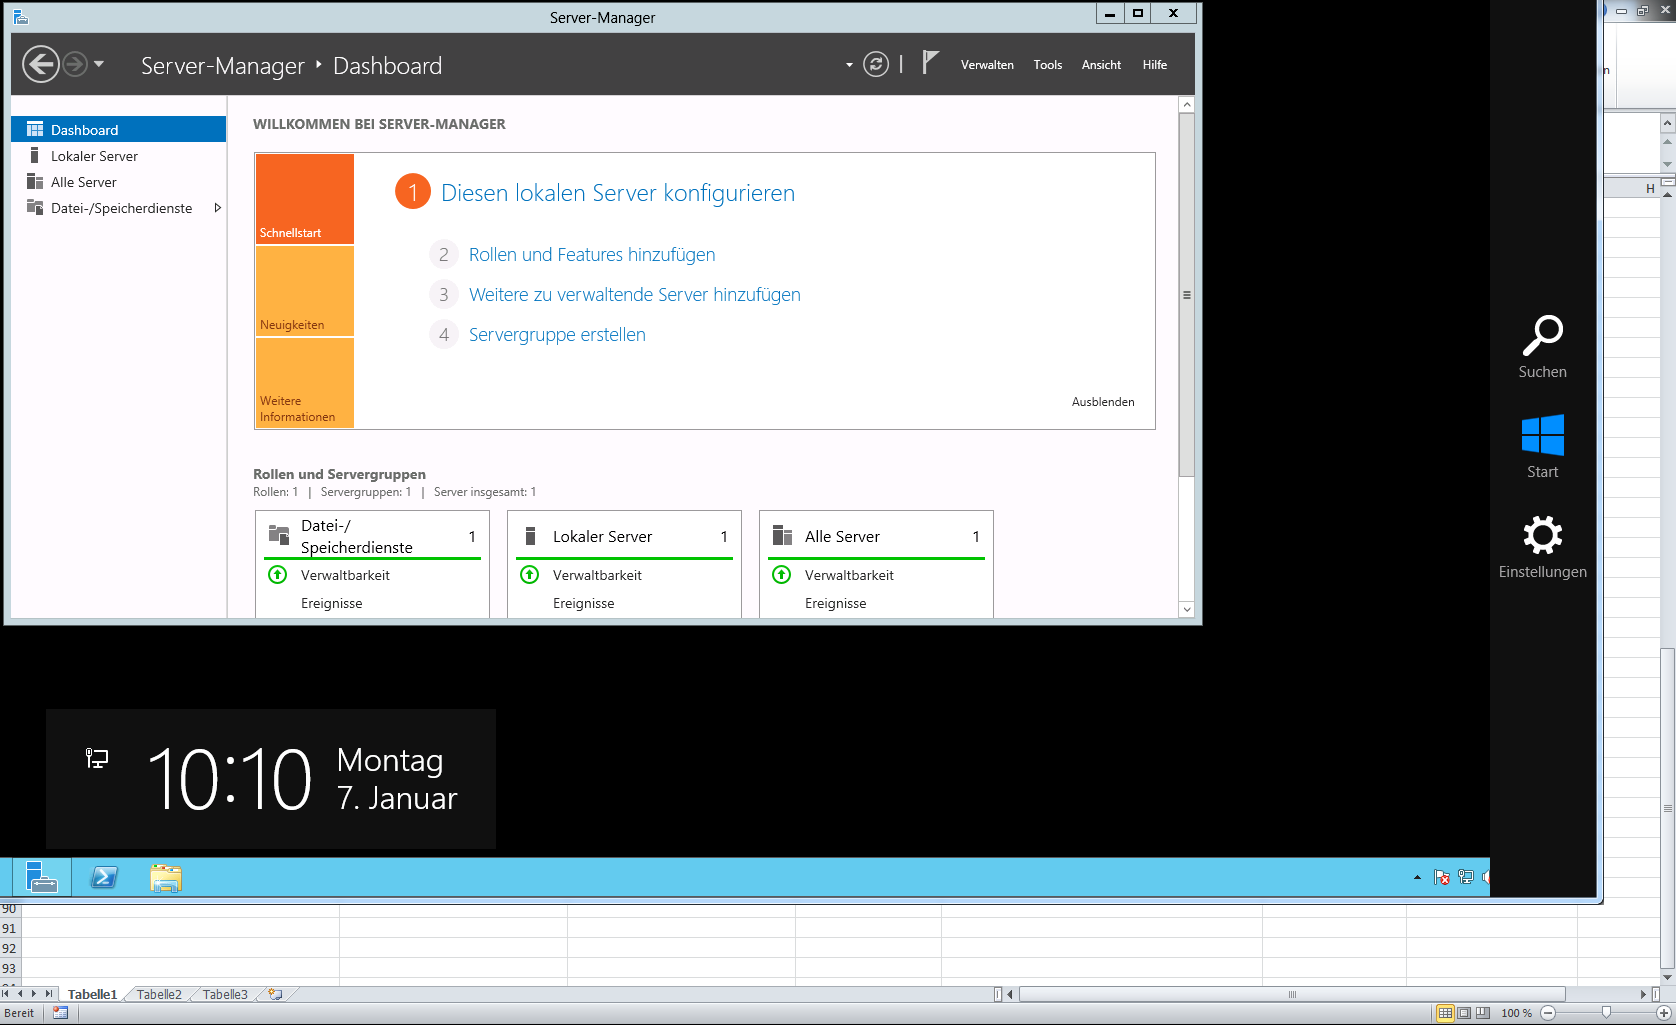Open the dropdown arrow left of refresh icon
Screen dimensions: 1676x1025
tap(849, 65)
